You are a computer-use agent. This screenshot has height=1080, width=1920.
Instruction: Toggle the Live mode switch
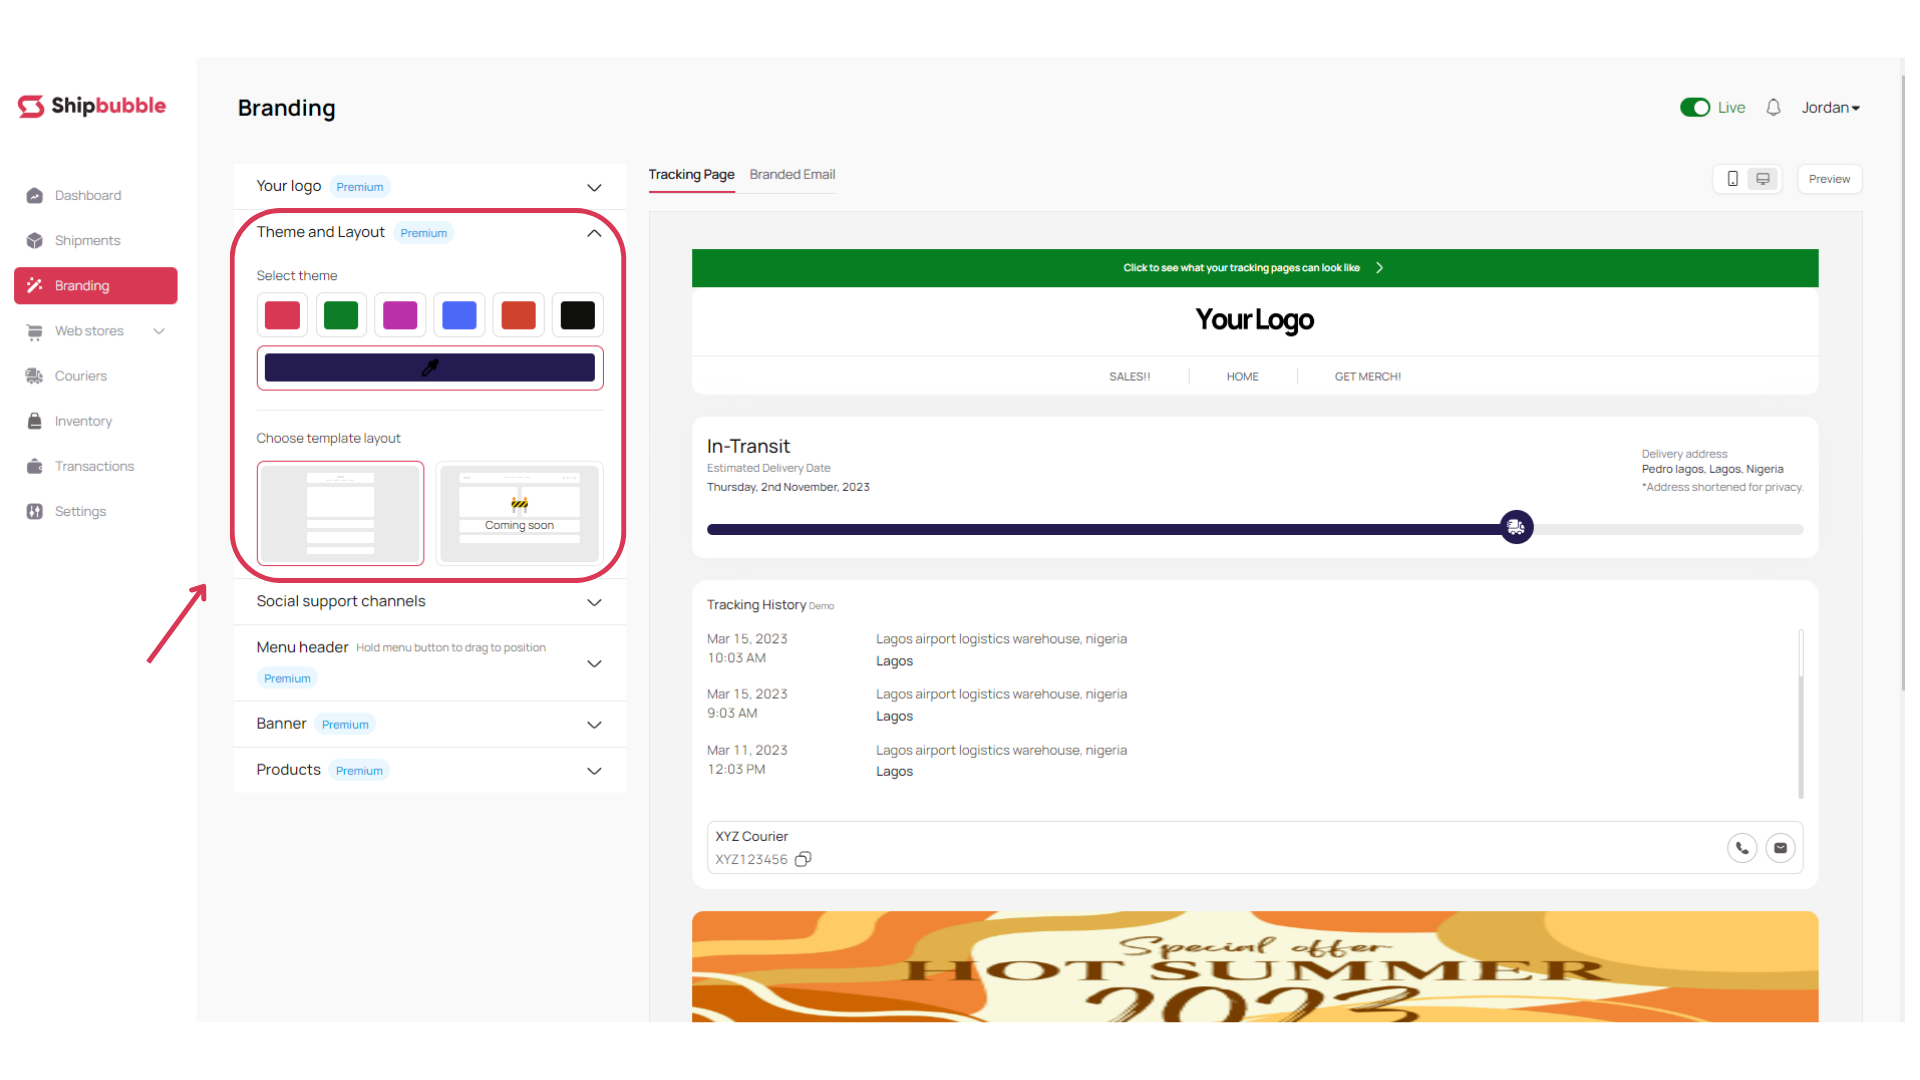(x=1695, y=107)
